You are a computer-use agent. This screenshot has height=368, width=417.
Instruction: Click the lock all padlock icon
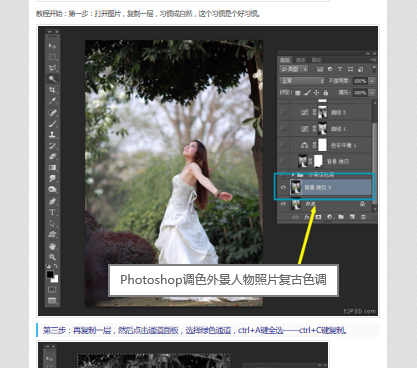326,93
